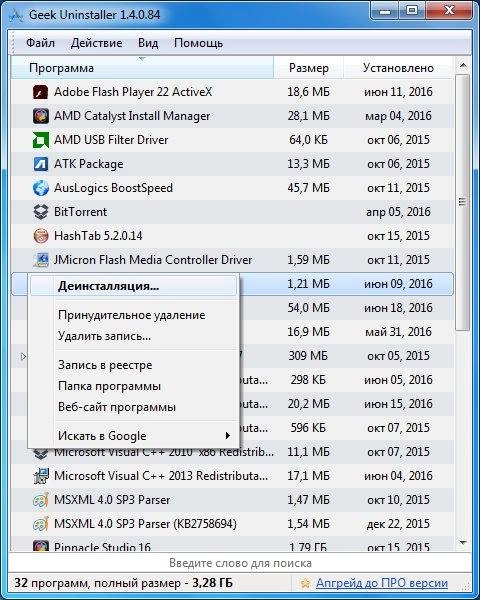Select Microsoft Visual C++ 2010 x86 Redistributable row
480x600 pixels.
pos(232,454)
